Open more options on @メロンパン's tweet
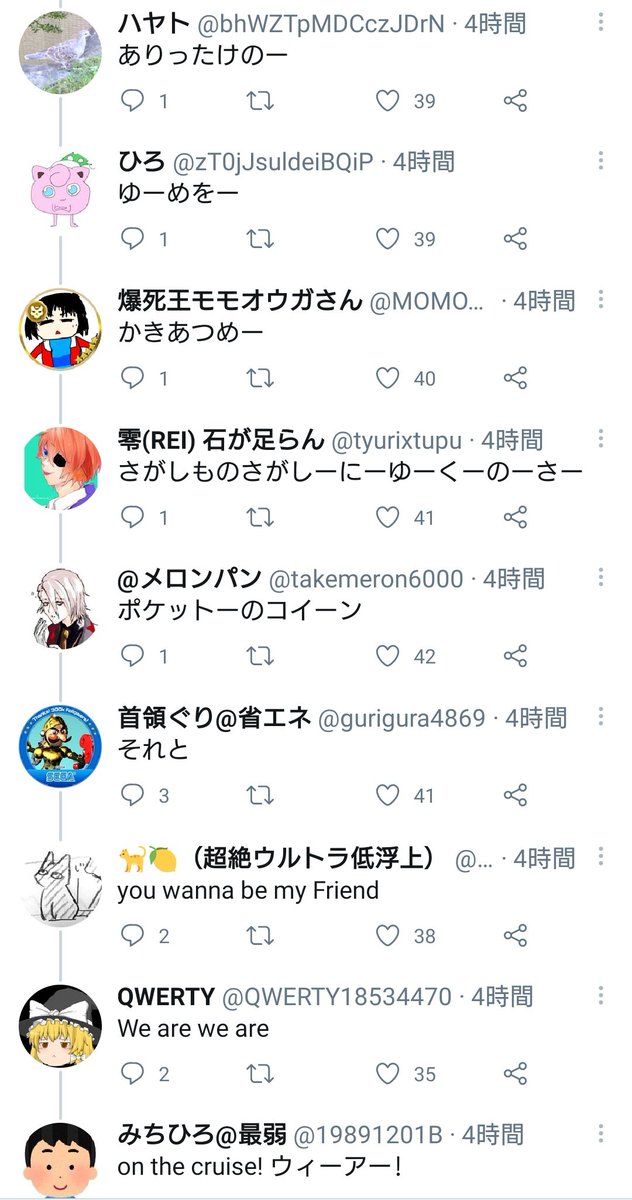632x1200 pixels. pos(600,578)
